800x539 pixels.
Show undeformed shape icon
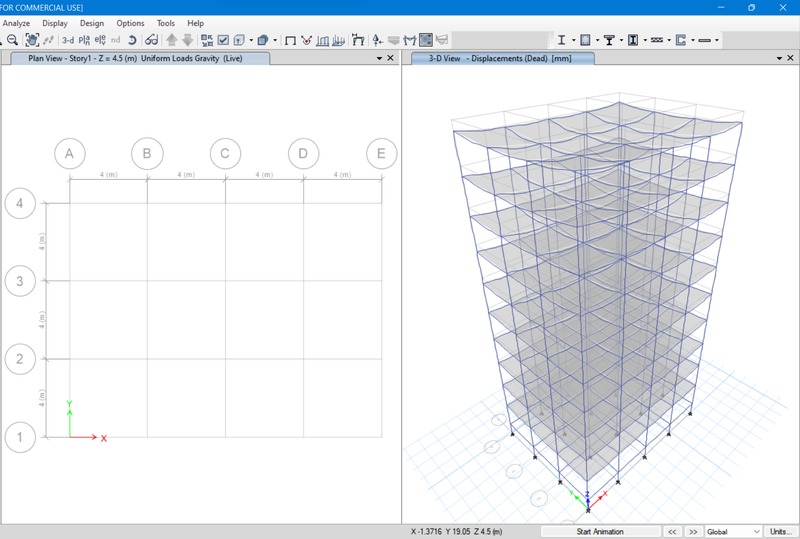pos(290,40)
